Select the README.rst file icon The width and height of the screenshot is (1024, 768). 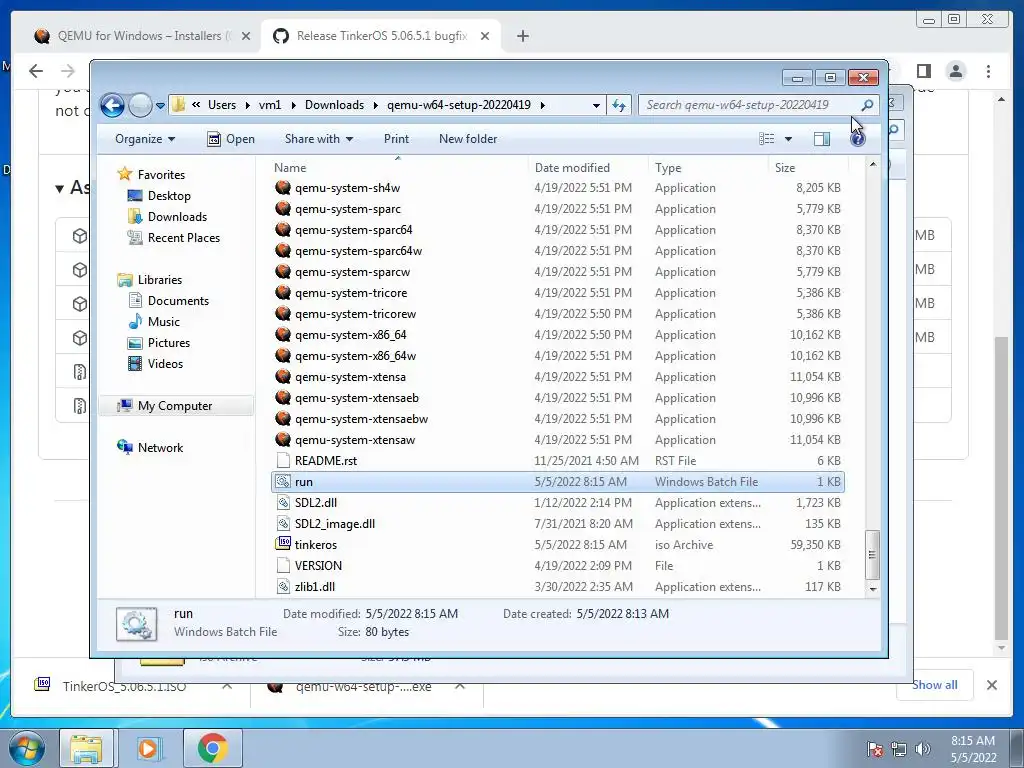pos(283,460)
